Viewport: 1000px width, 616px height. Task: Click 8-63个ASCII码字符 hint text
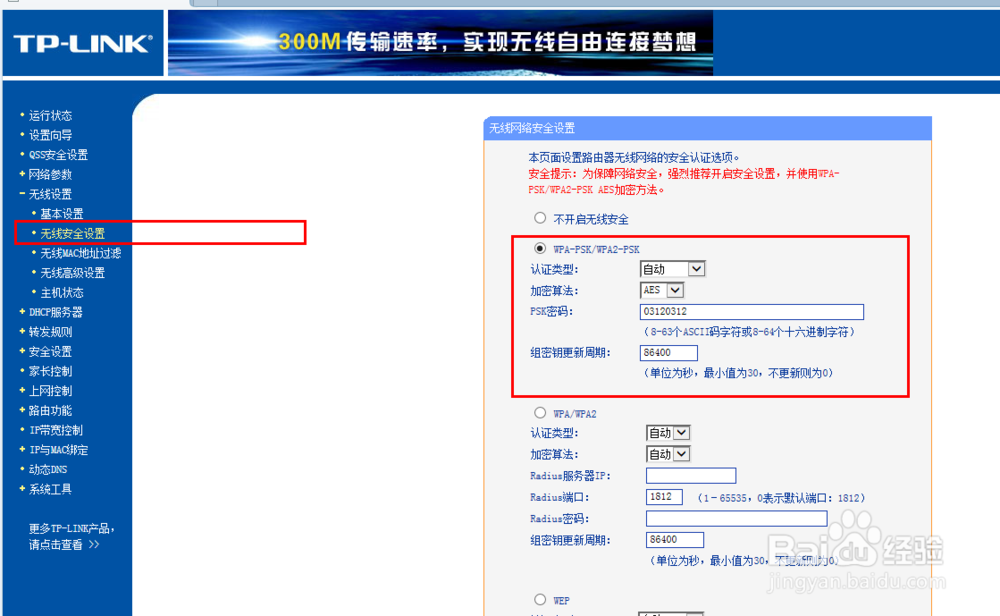tap(749, 332)
